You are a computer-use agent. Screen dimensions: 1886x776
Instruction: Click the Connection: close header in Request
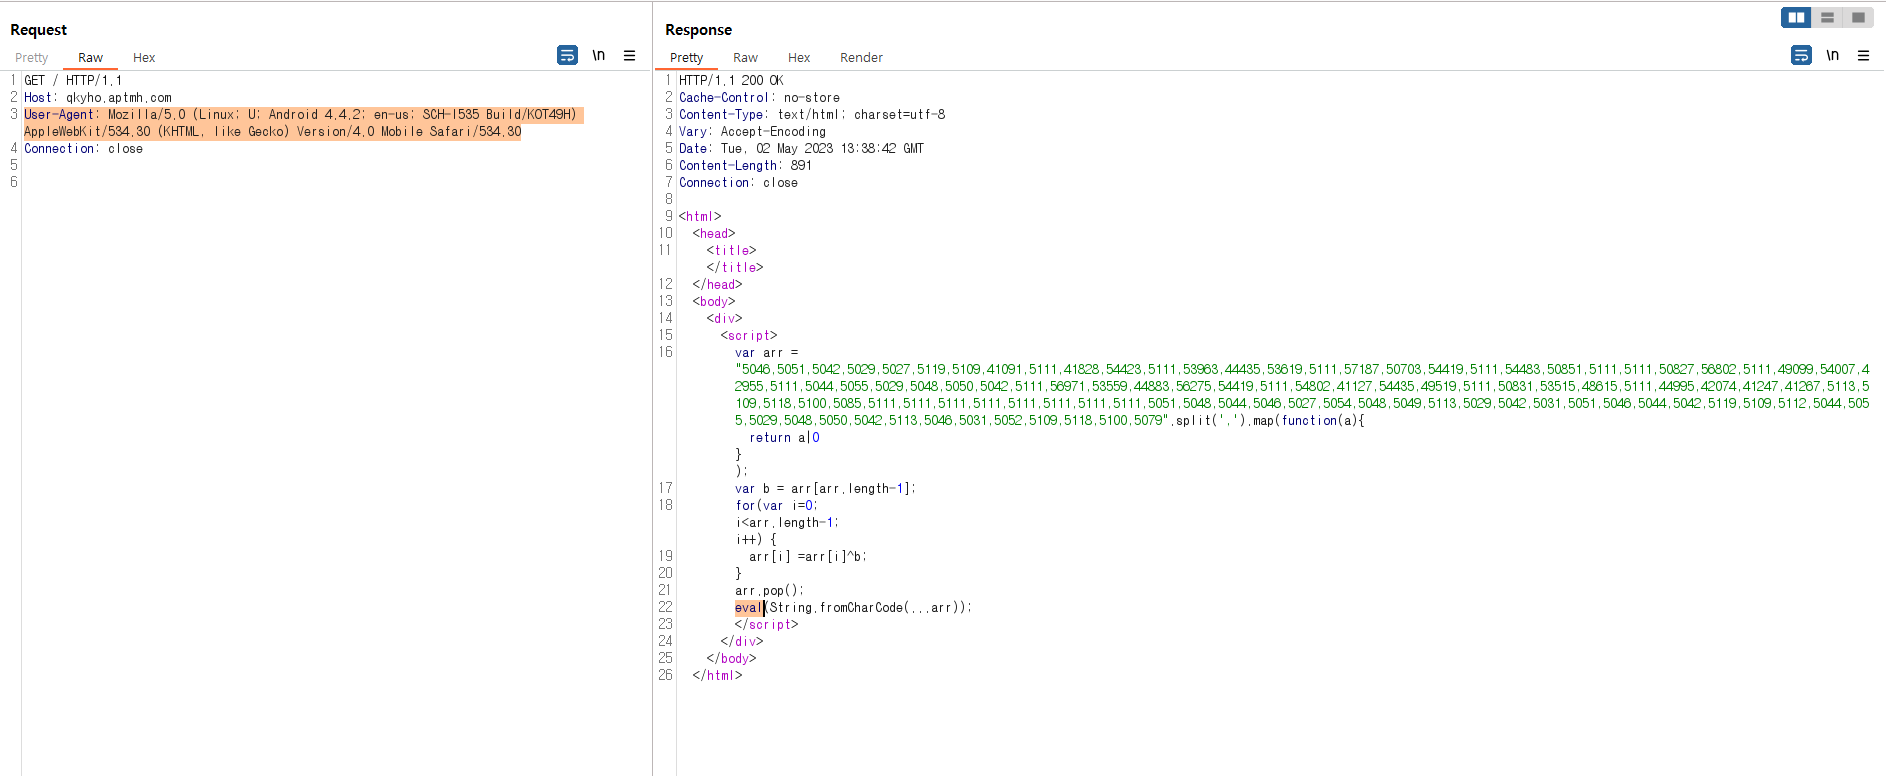click(84, 149)
